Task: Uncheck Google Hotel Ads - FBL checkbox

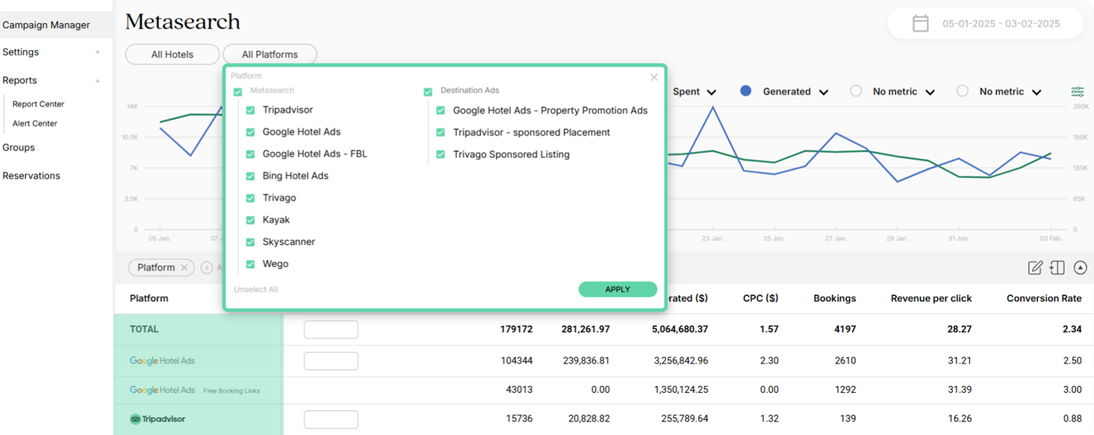Action: pyautogui.click(x=250, y=154)
